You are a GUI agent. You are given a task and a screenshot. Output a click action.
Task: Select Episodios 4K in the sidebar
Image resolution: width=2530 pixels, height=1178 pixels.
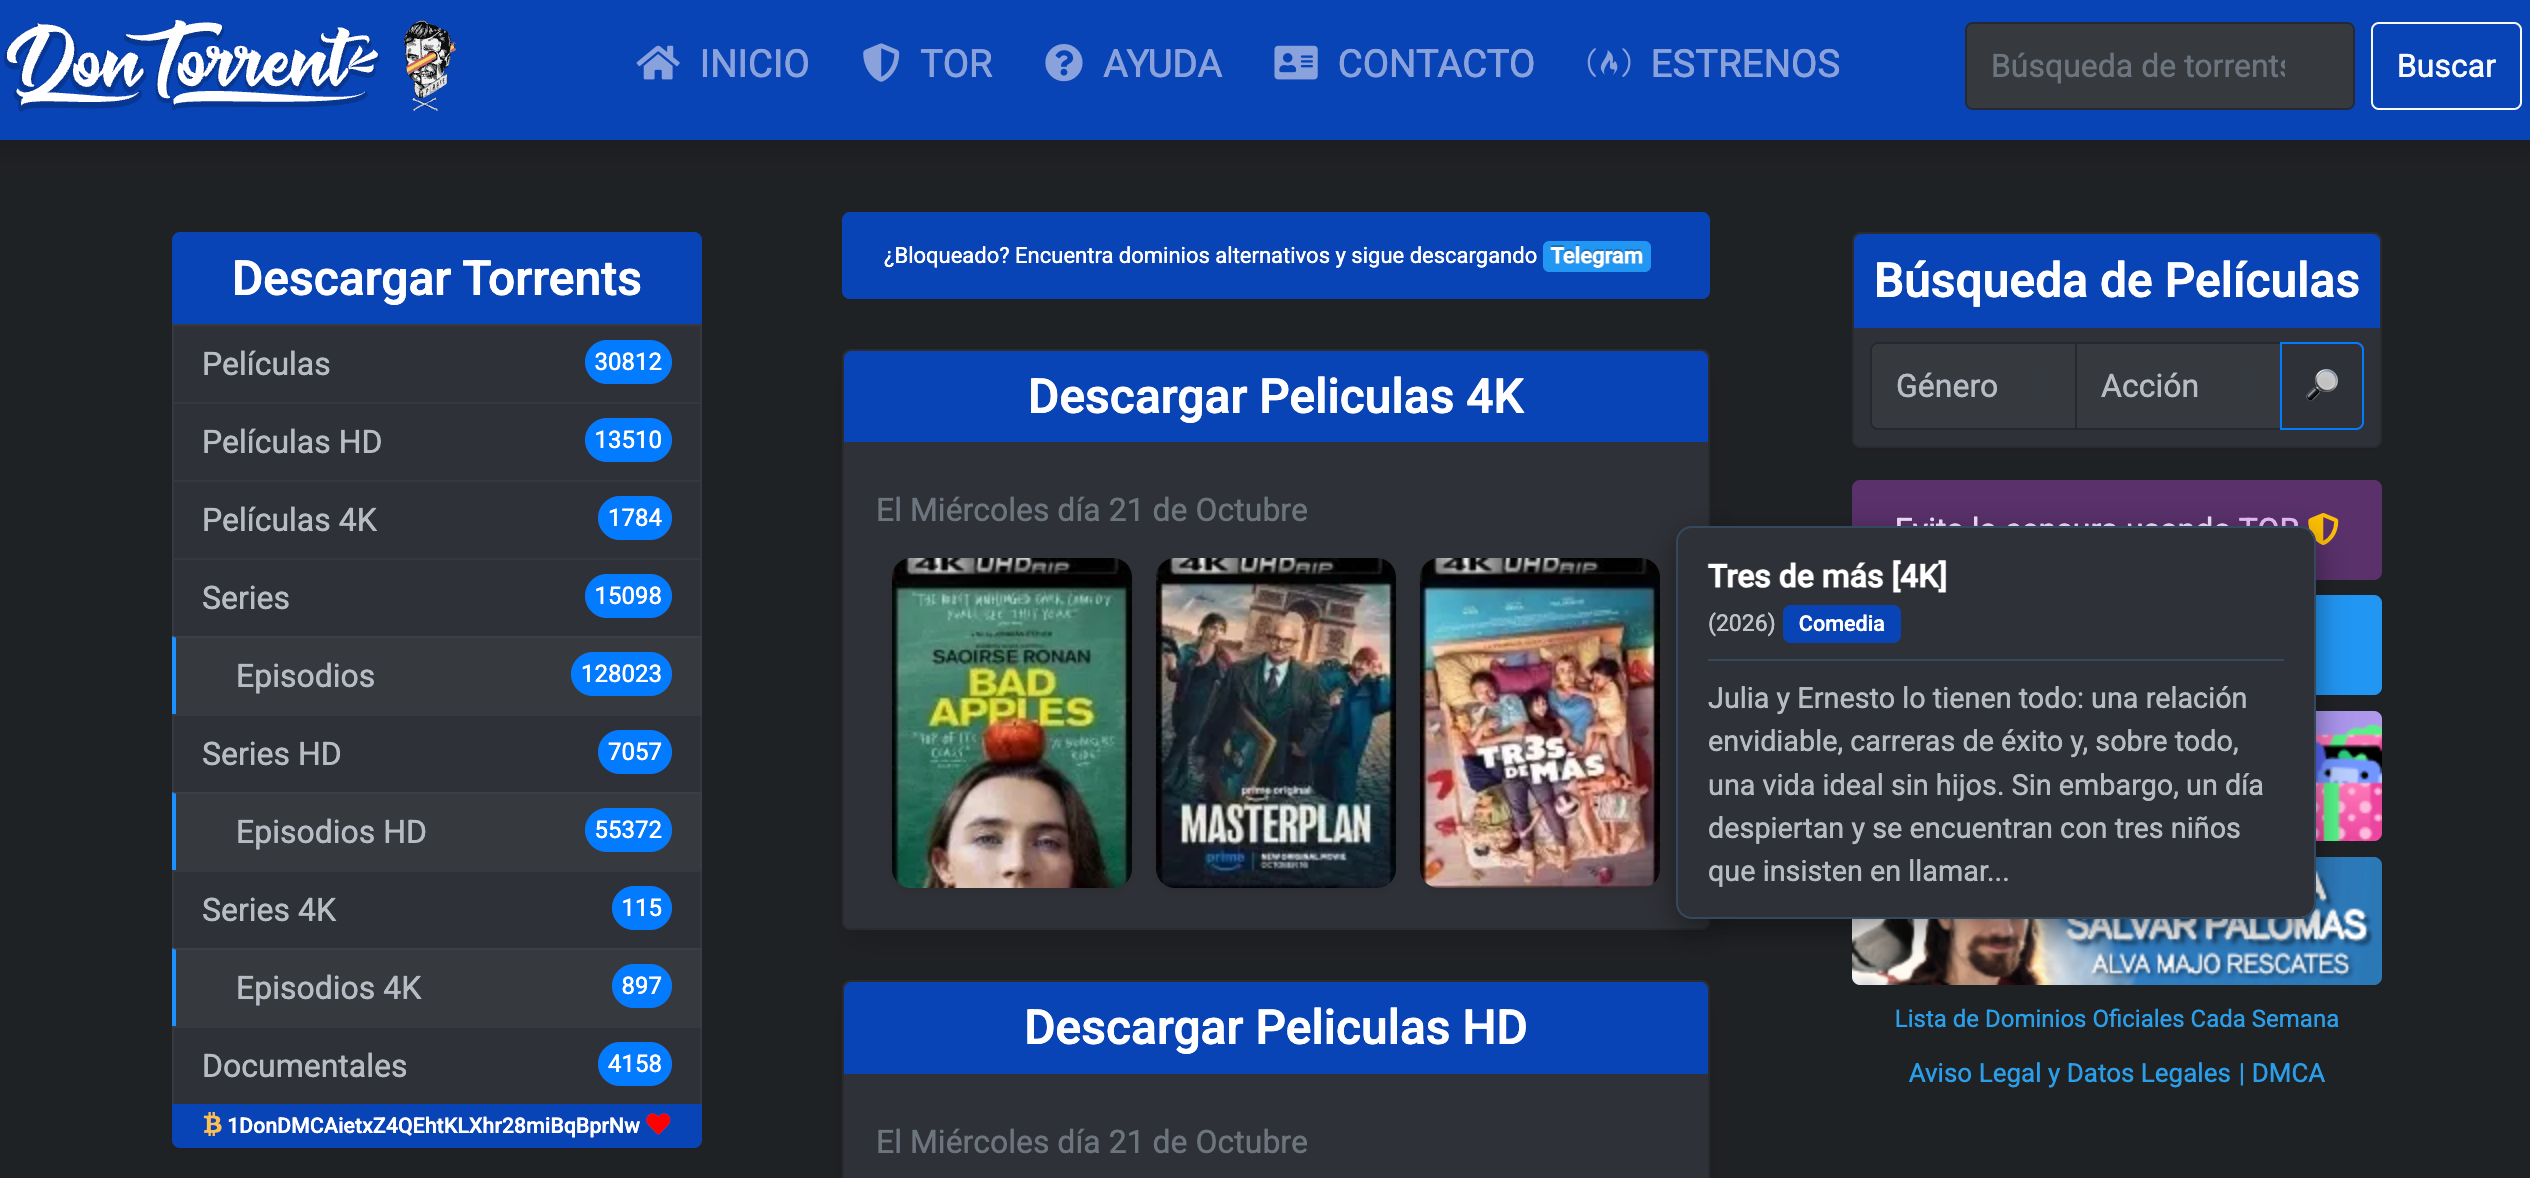pos(437,988)
